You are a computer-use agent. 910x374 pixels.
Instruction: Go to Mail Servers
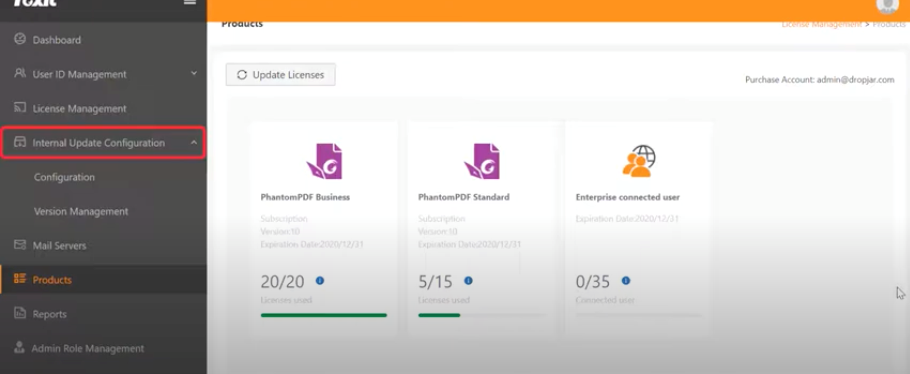coord(103,246)
